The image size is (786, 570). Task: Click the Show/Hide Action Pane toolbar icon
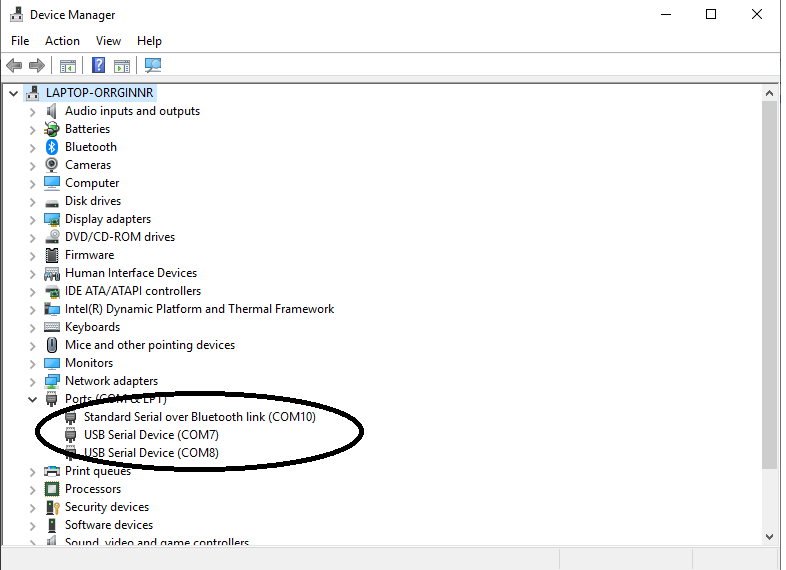(x=122, y=66)
